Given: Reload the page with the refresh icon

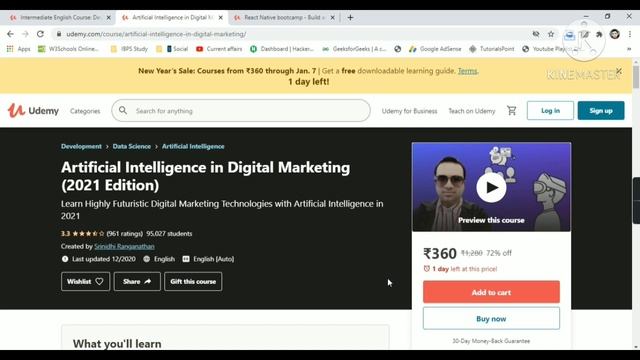Looking at the screenshot, I should 40,34.
